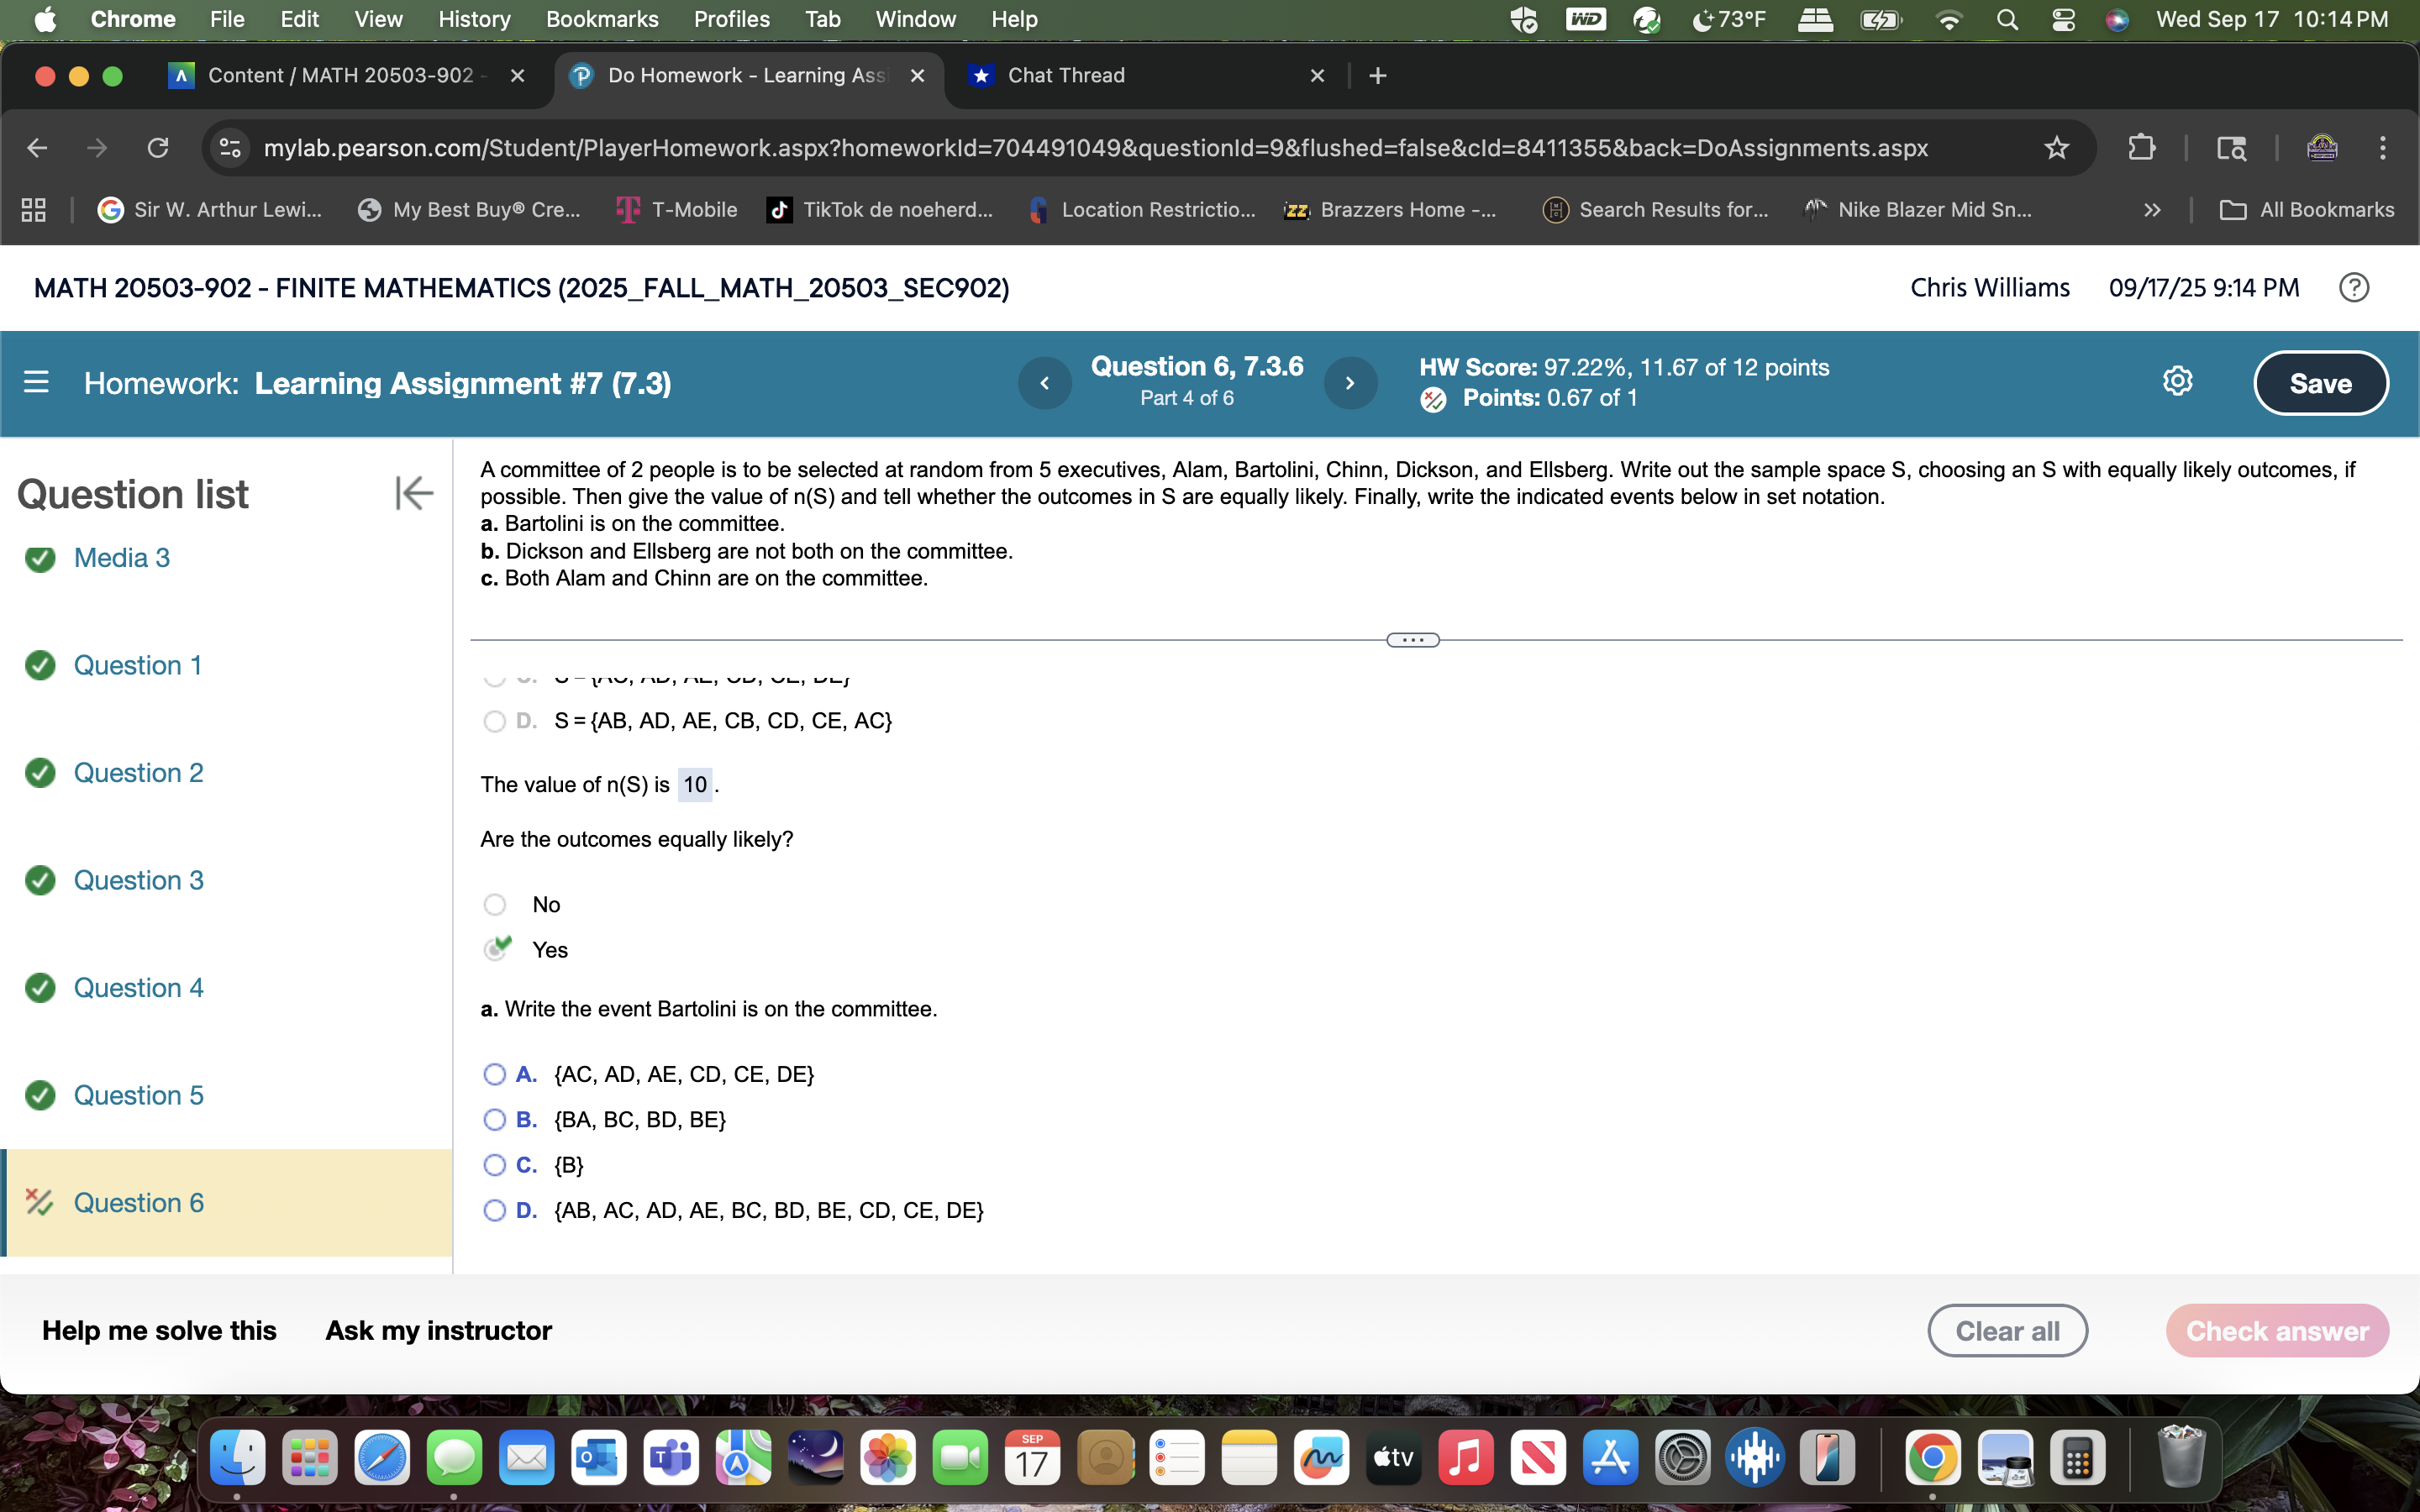Bookmark this page with the star icon

(2057, 147)
